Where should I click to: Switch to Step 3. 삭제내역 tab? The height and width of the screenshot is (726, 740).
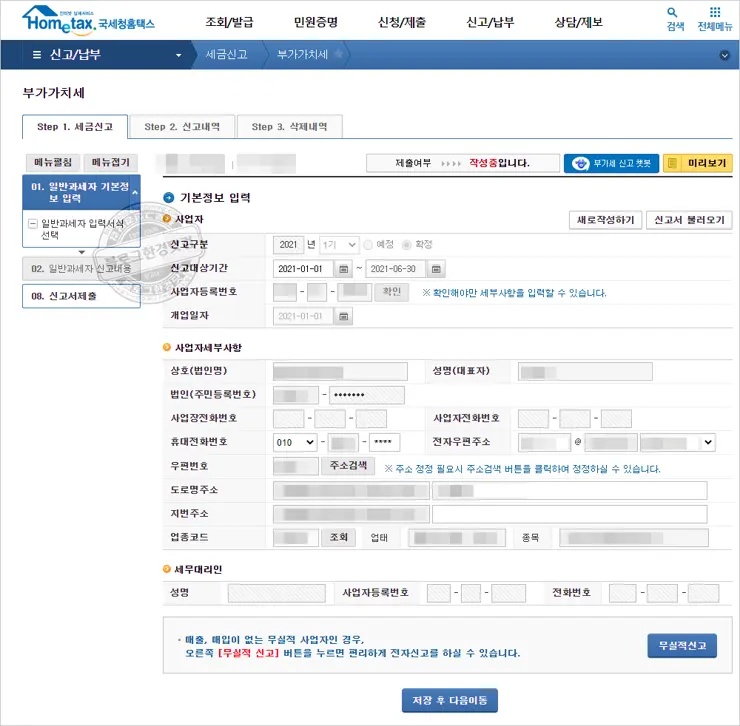click(x=289, y=127)
